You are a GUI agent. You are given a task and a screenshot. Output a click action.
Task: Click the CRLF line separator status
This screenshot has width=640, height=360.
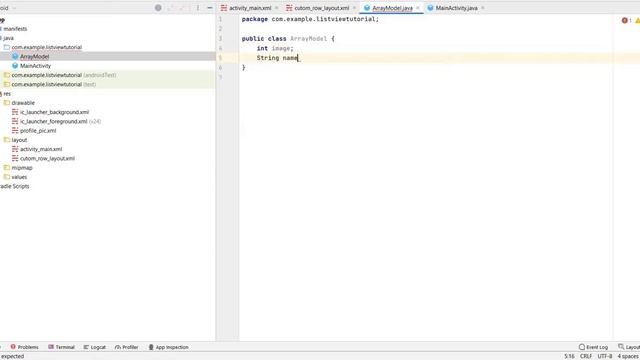pos(586,356)
